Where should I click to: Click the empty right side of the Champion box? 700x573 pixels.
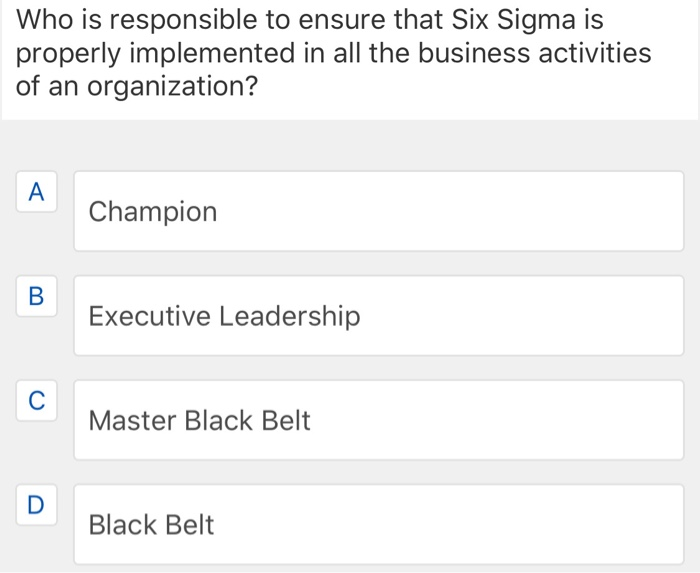pos(560,211)
